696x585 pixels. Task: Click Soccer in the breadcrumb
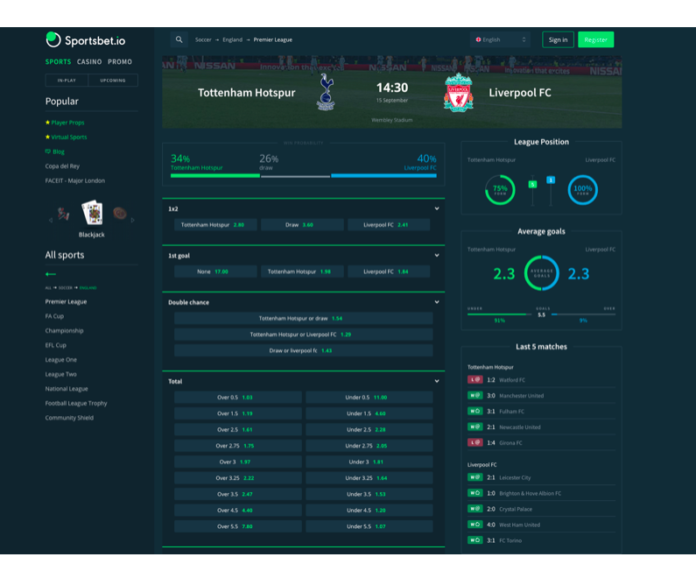(203, 40)
